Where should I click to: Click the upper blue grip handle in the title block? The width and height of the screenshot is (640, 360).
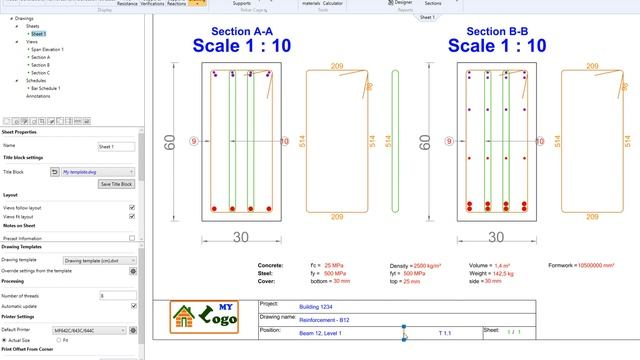404,327
